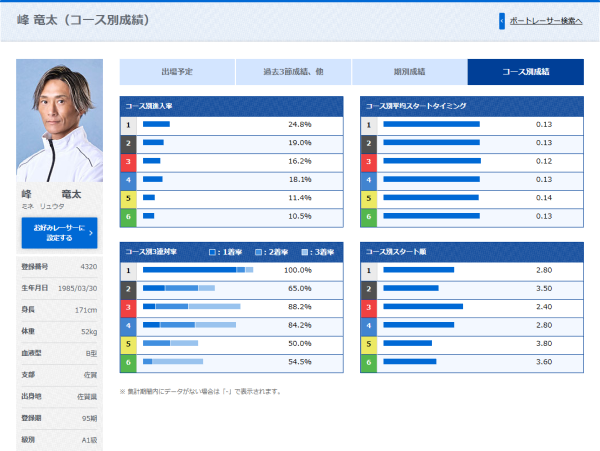This screenshot has height=451, width=600.
Task: Follow the ボートレーサー検索へ link
Action: pyautogui.click(x=546, y=21)
